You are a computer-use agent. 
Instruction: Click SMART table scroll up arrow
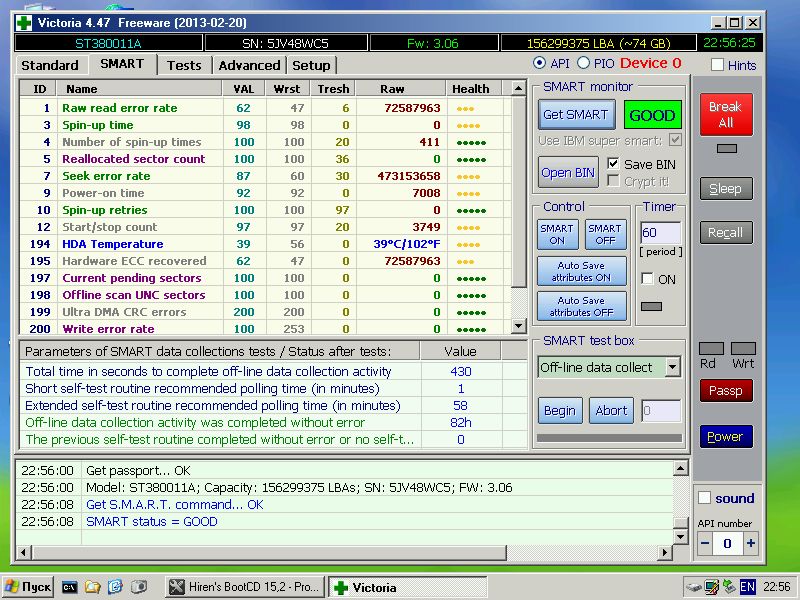pos(518,88)
